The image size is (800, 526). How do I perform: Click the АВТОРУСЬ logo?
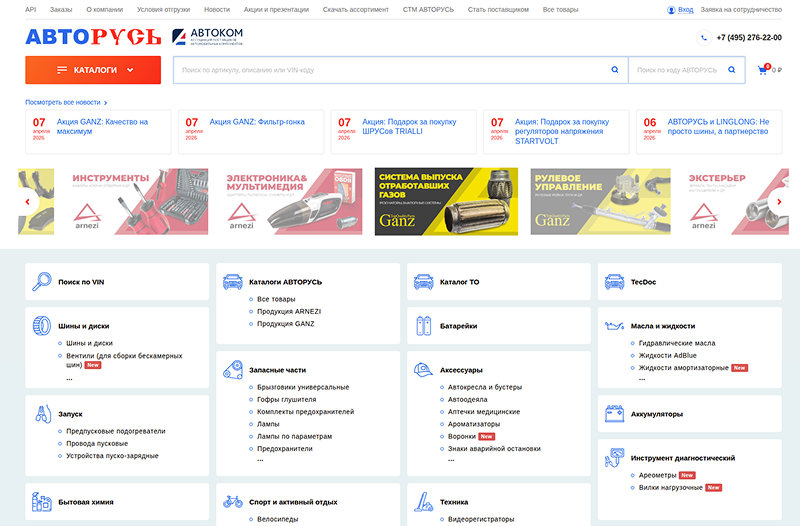(93, 37)
